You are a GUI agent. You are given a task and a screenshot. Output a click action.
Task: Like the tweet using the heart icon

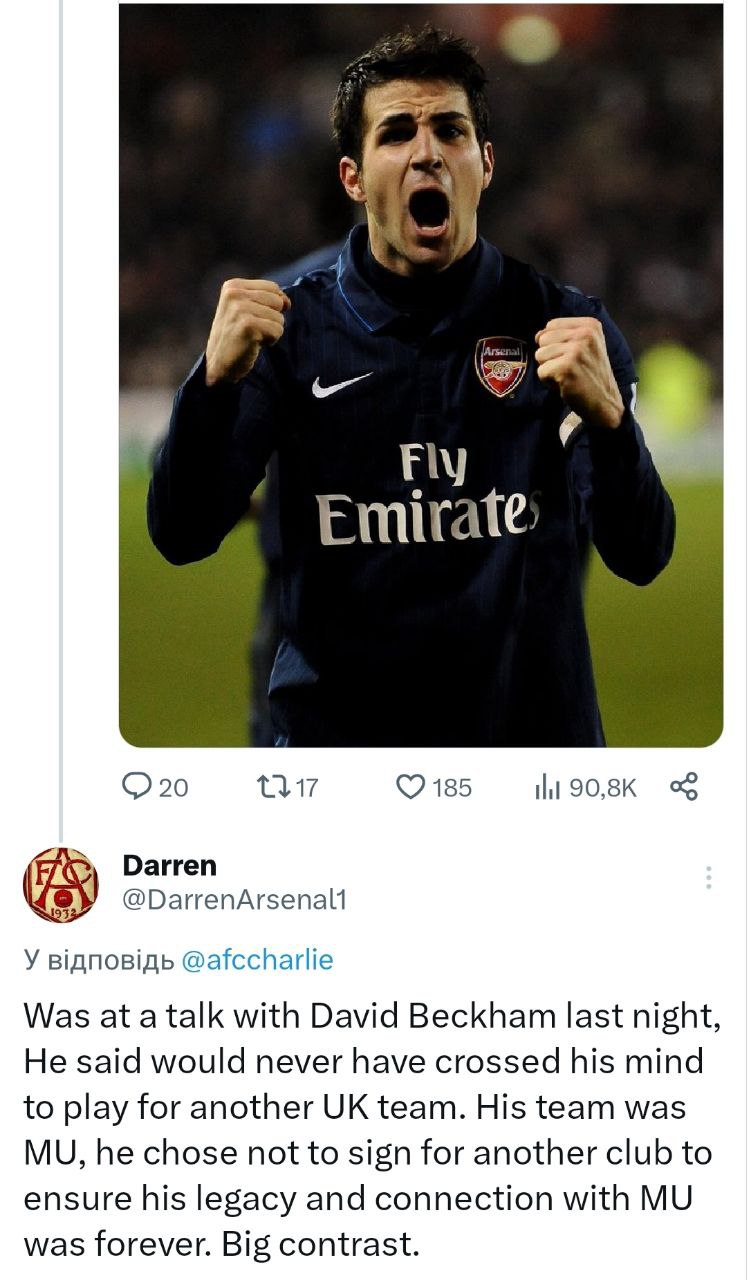(411, 788)
